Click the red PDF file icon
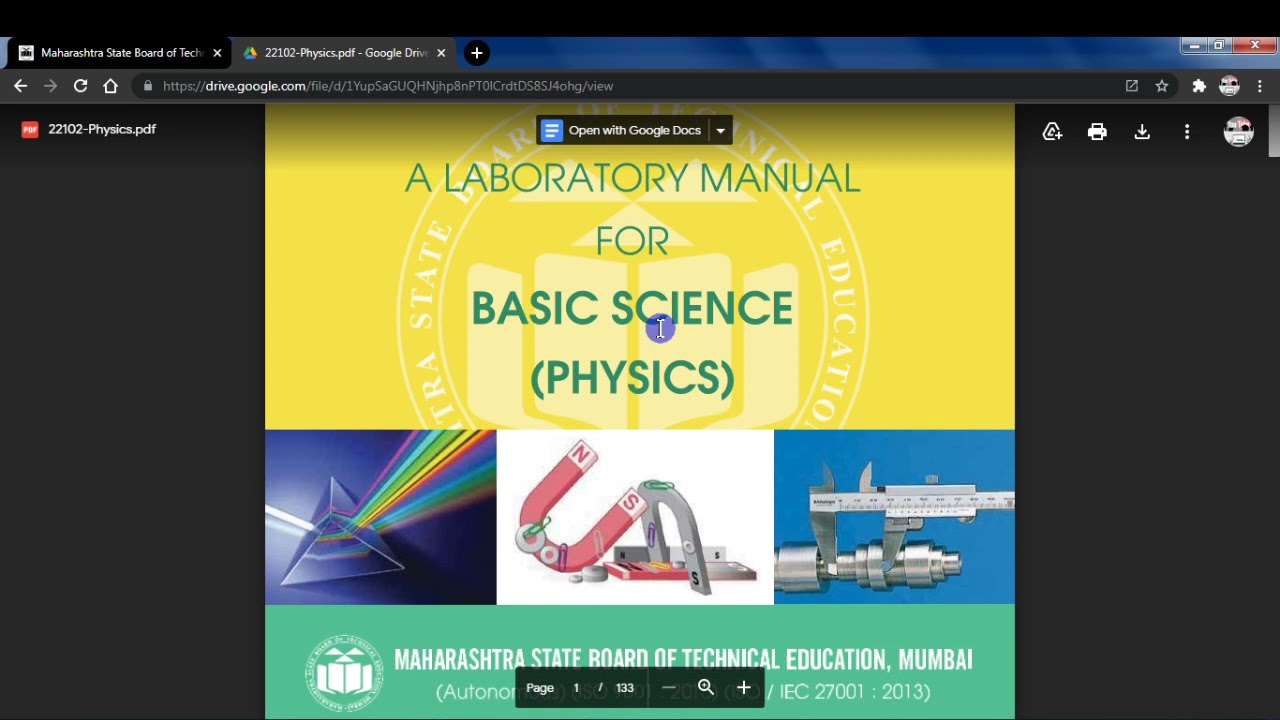This screenshot has height=720, width=1280. [30, 129]
